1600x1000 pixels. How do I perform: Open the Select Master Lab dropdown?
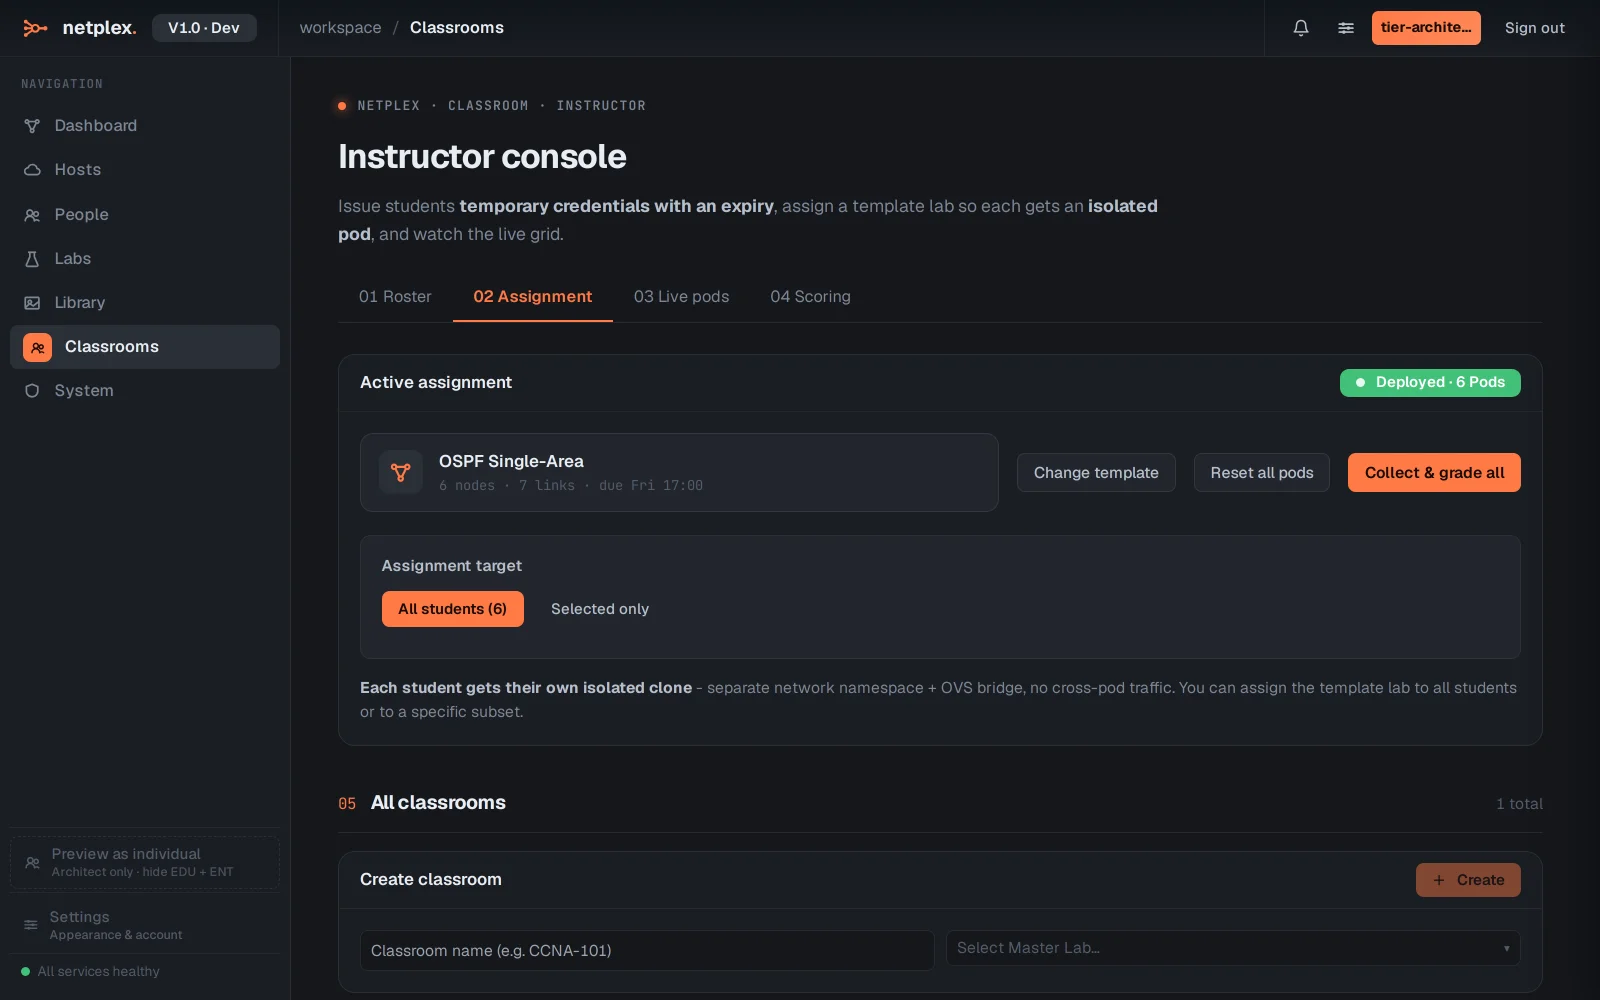1233,948
